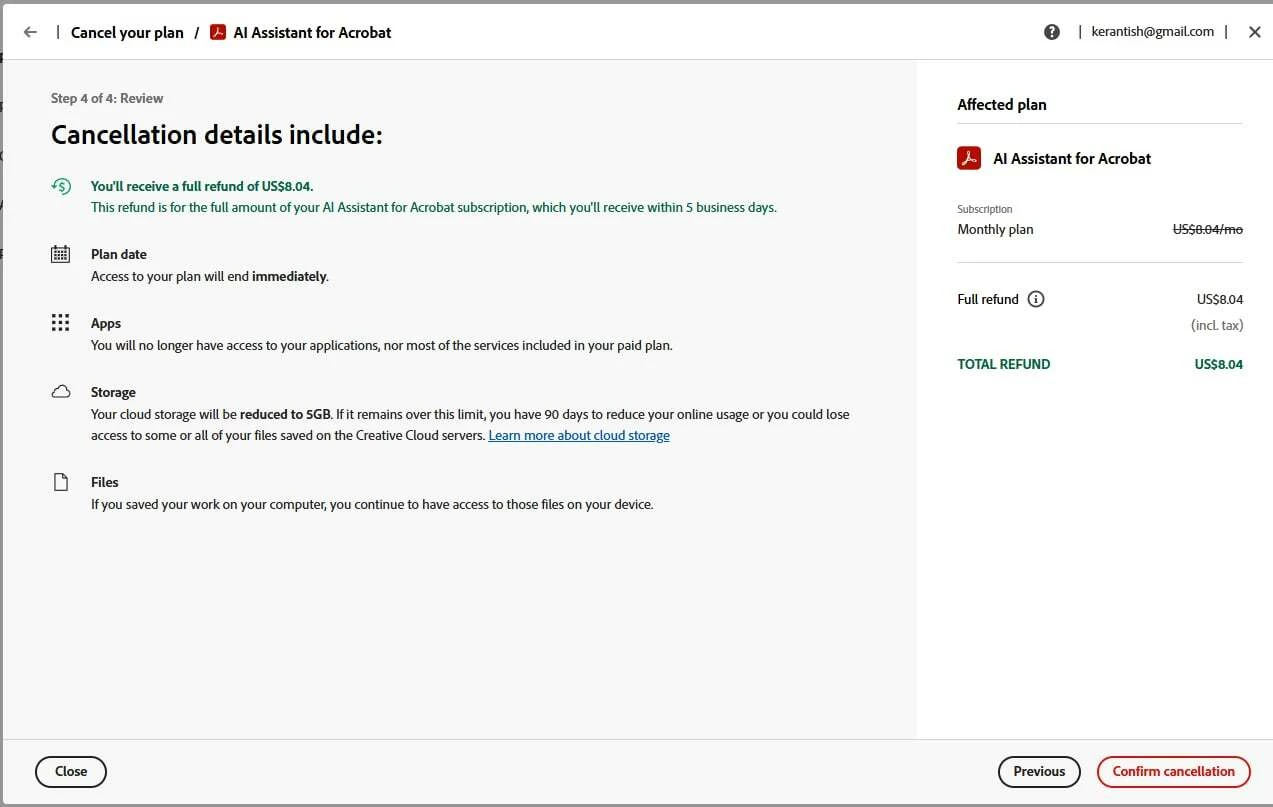Click the Plan date calendar icon
Screen dimensions: 1273x807
click(x=61, y=254)
